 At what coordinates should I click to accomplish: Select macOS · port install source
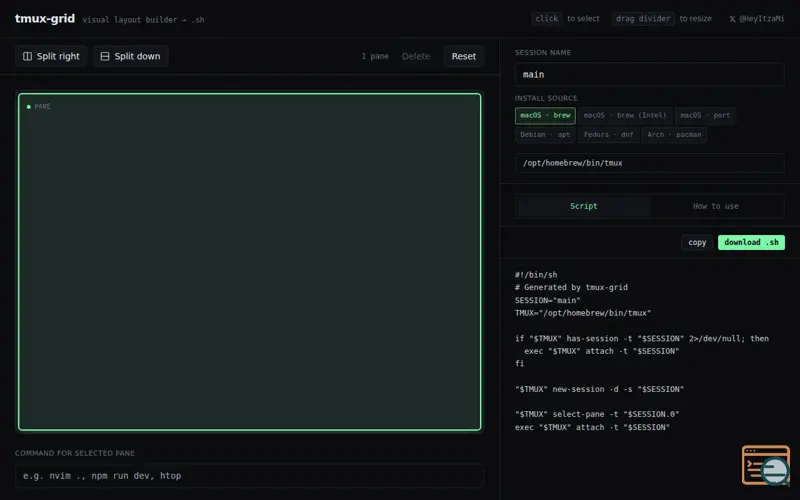pos(705,115)
